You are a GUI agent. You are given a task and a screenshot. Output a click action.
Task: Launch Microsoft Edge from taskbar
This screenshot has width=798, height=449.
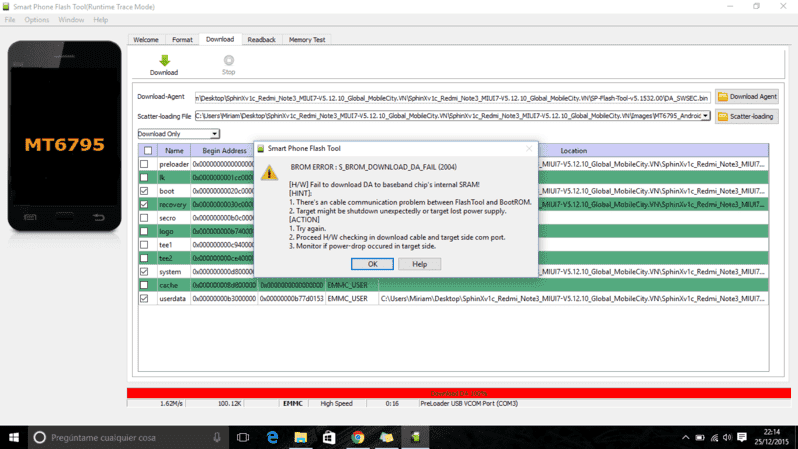[272, 437]
